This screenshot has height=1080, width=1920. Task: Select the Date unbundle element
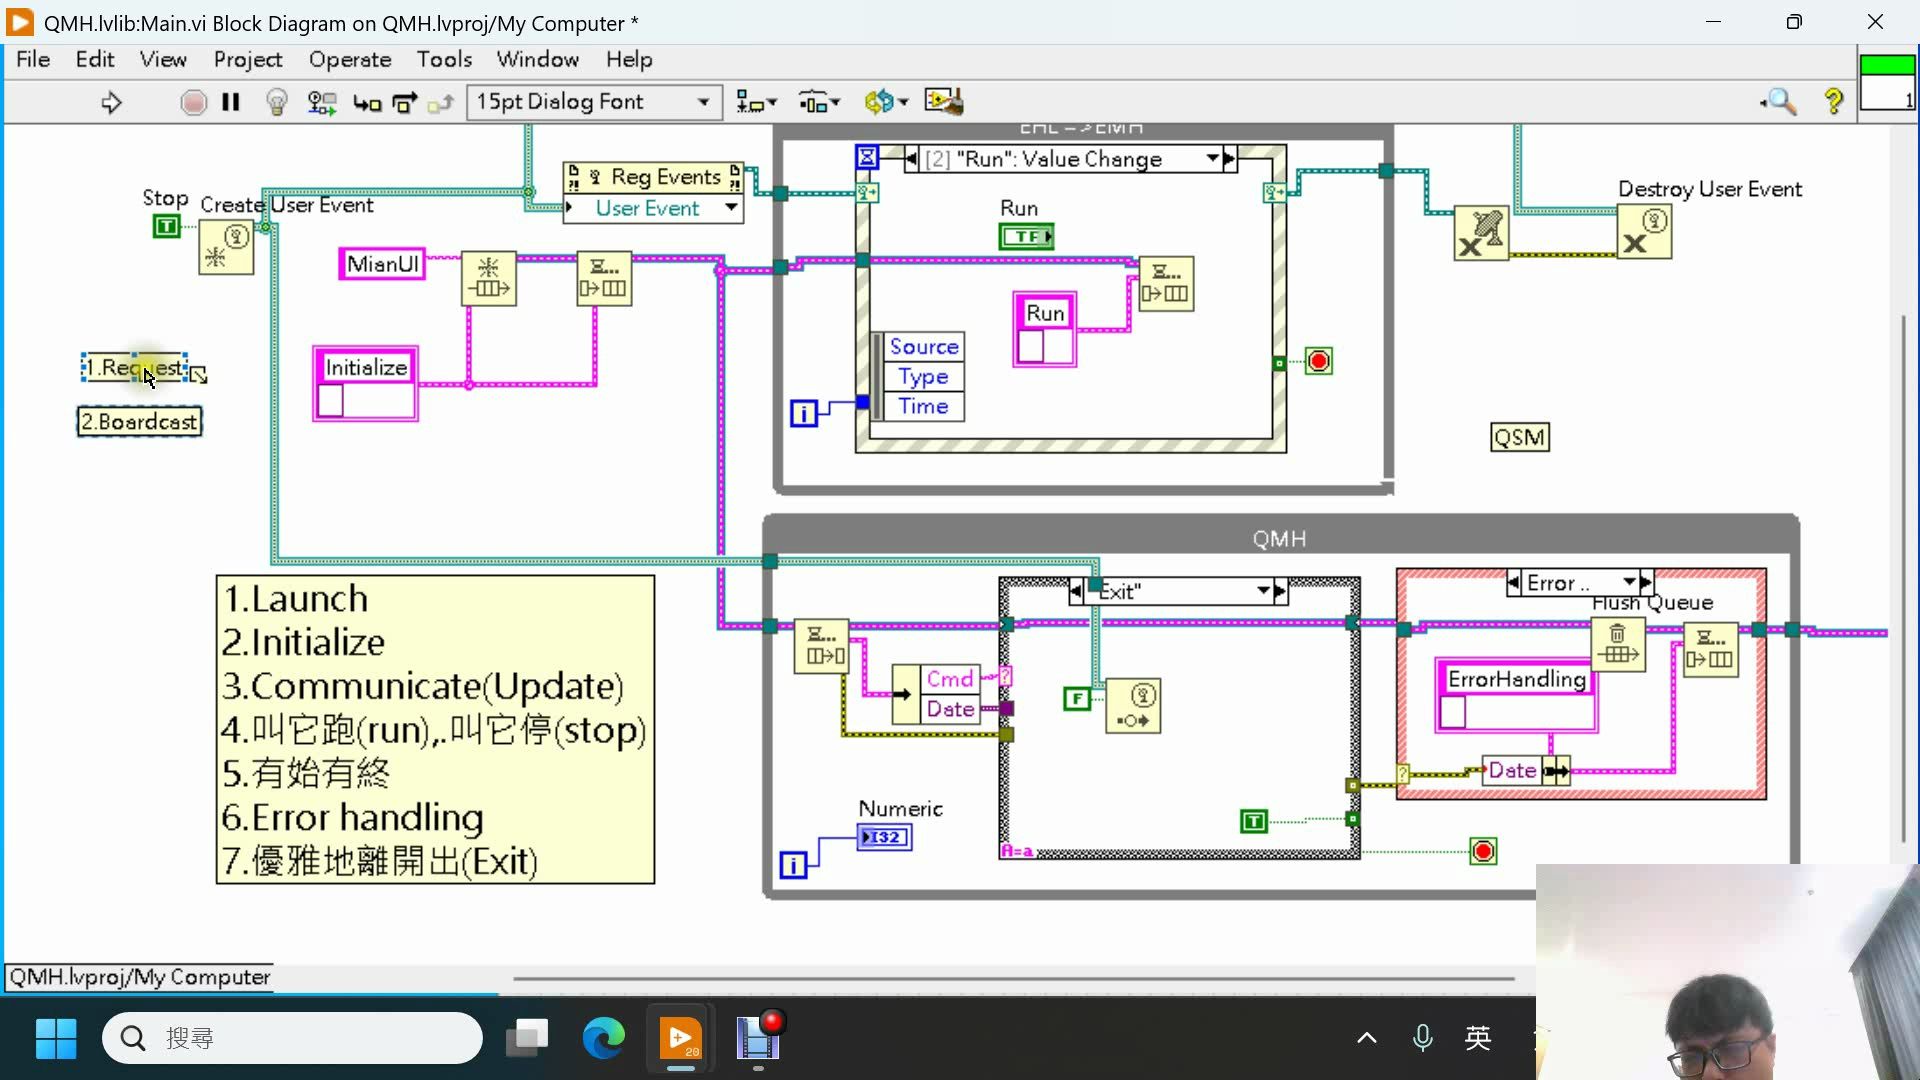[949, 709]
